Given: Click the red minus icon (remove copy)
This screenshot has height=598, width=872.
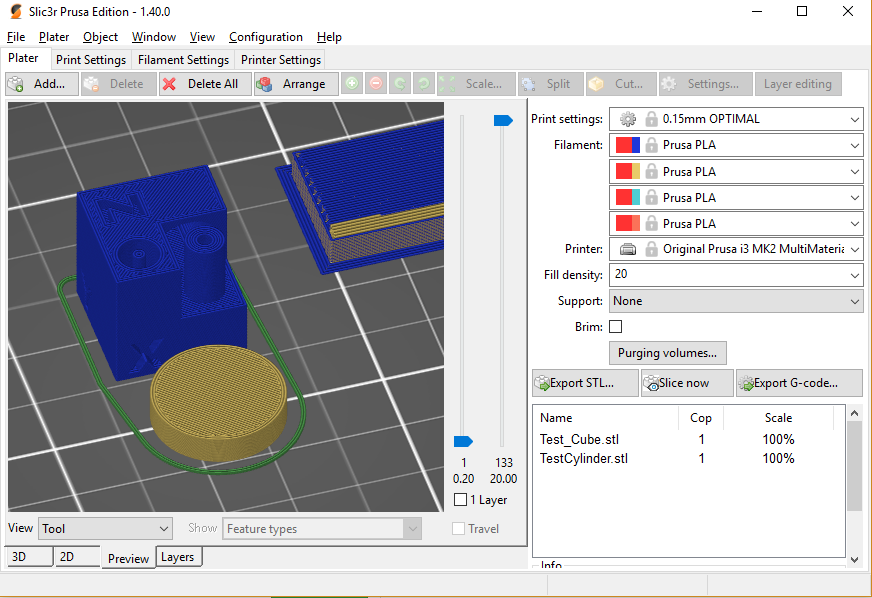Looking at the screenshot, I should 376,84.
